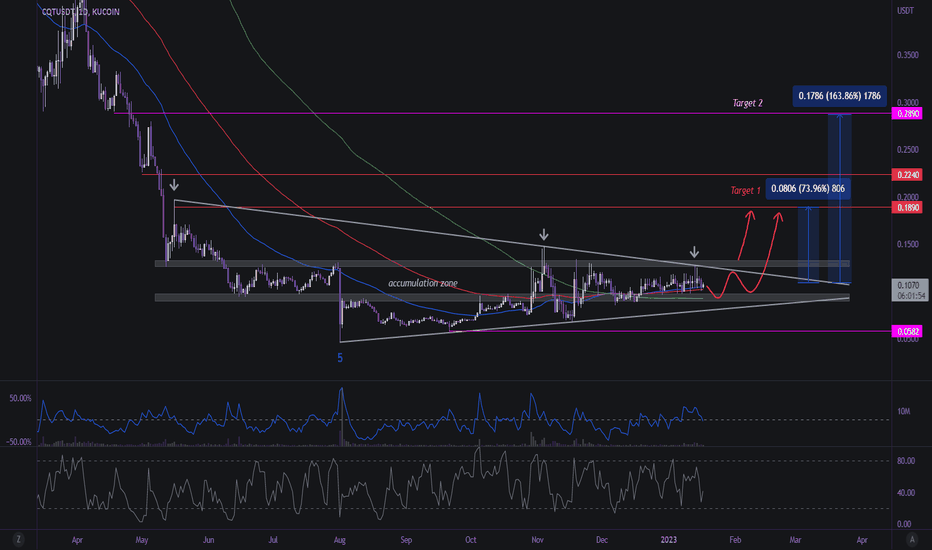Click the 80.00 oscillator scale label

point(905,461)
